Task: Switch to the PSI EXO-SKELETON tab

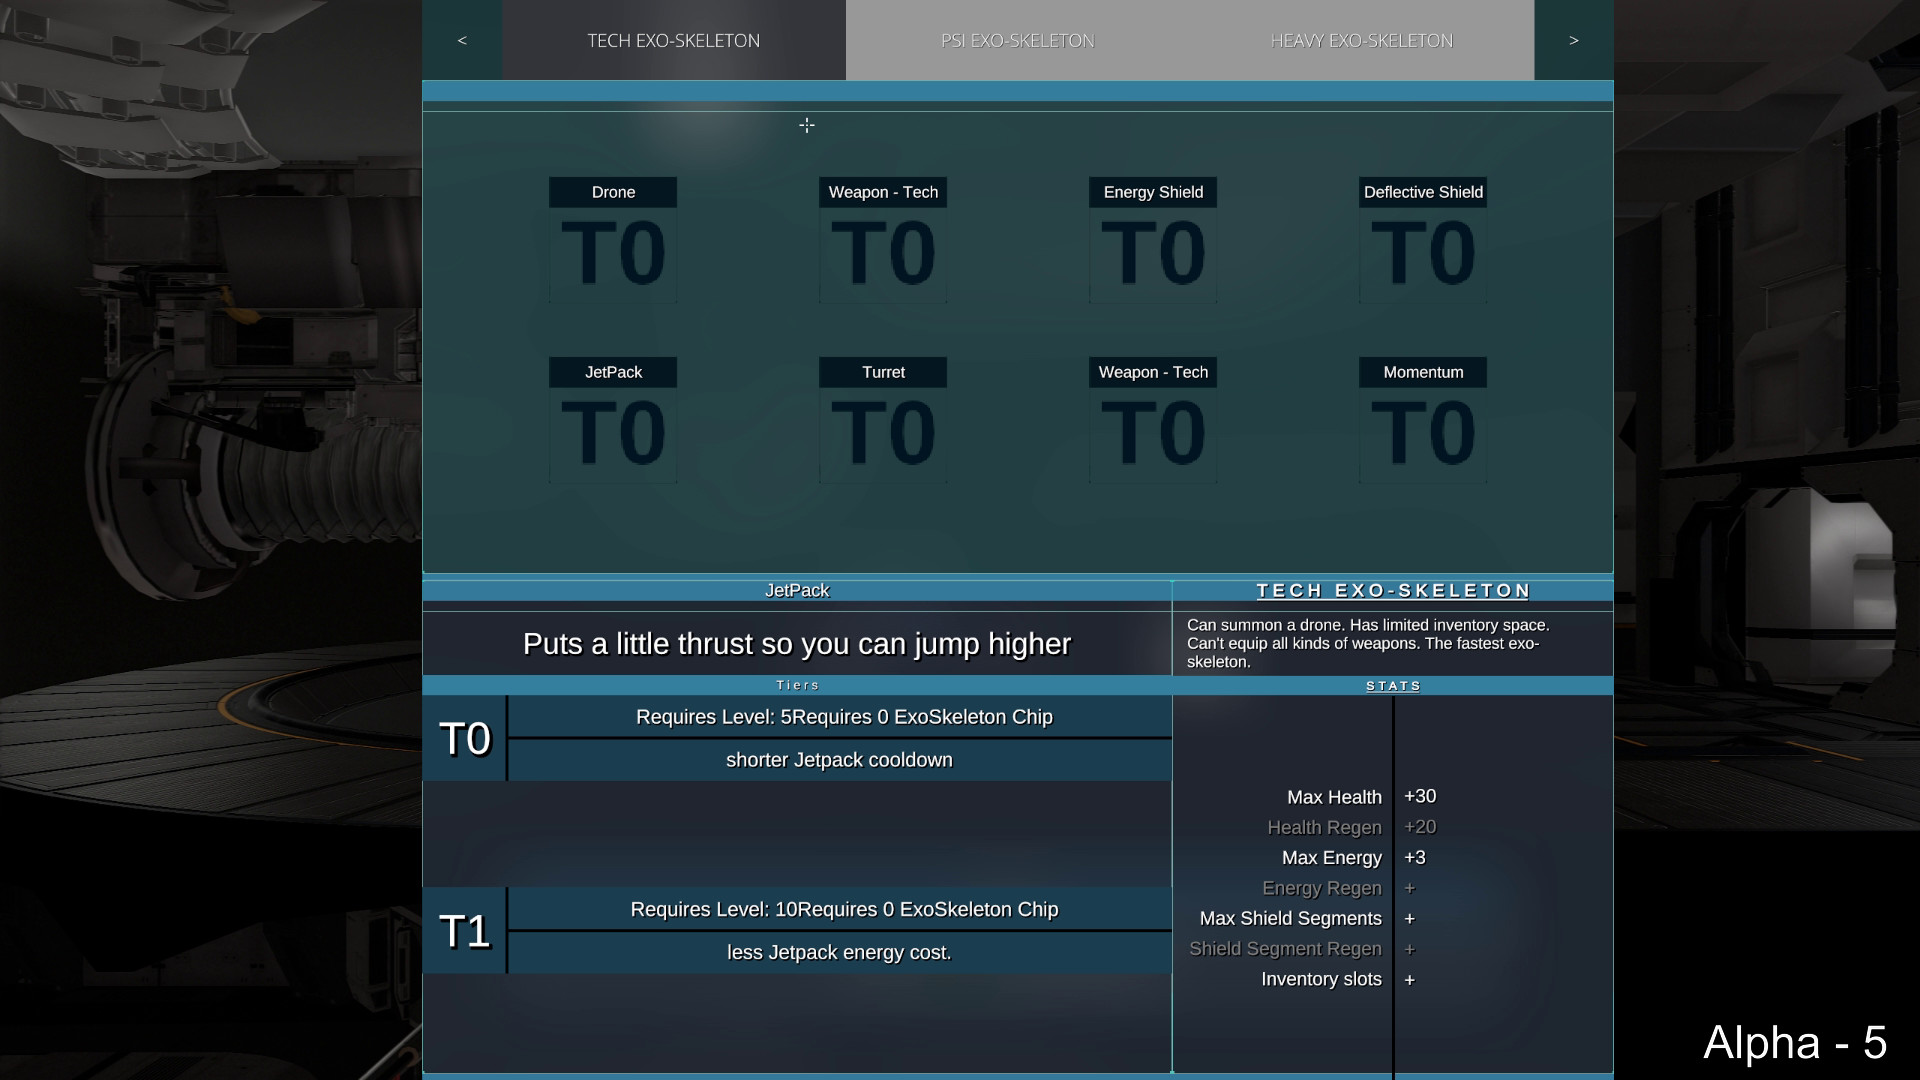Action: (x=1017, y=40)
